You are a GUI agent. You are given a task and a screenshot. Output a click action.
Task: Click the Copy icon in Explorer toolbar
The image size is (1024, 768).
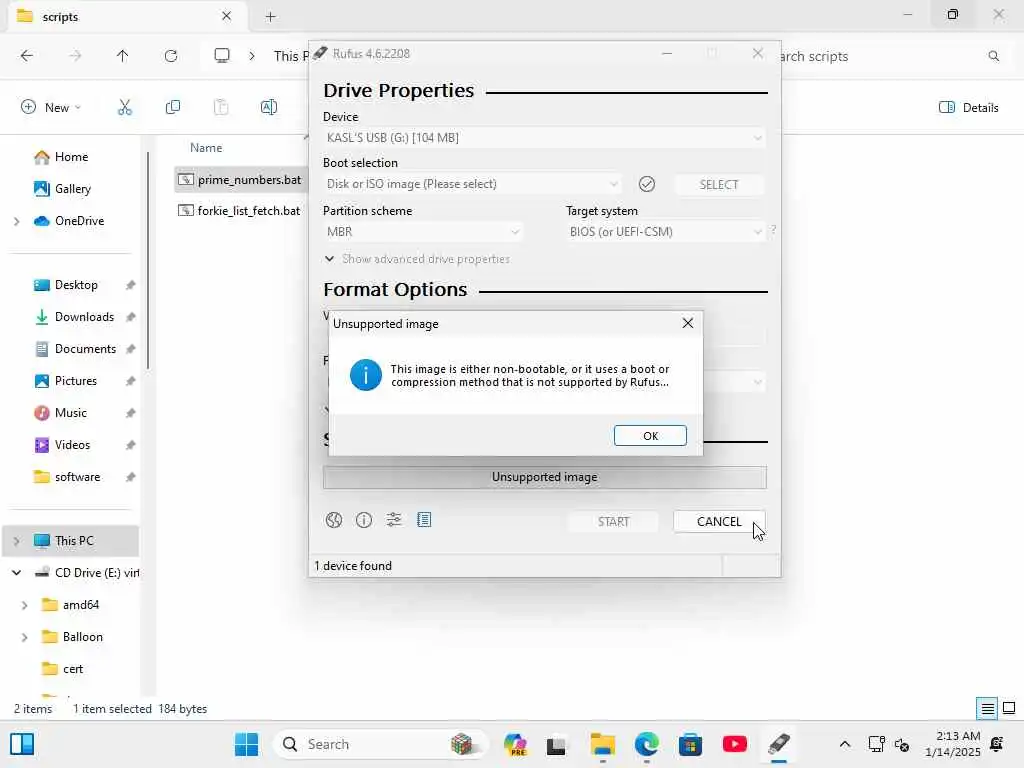click(173, 108)
